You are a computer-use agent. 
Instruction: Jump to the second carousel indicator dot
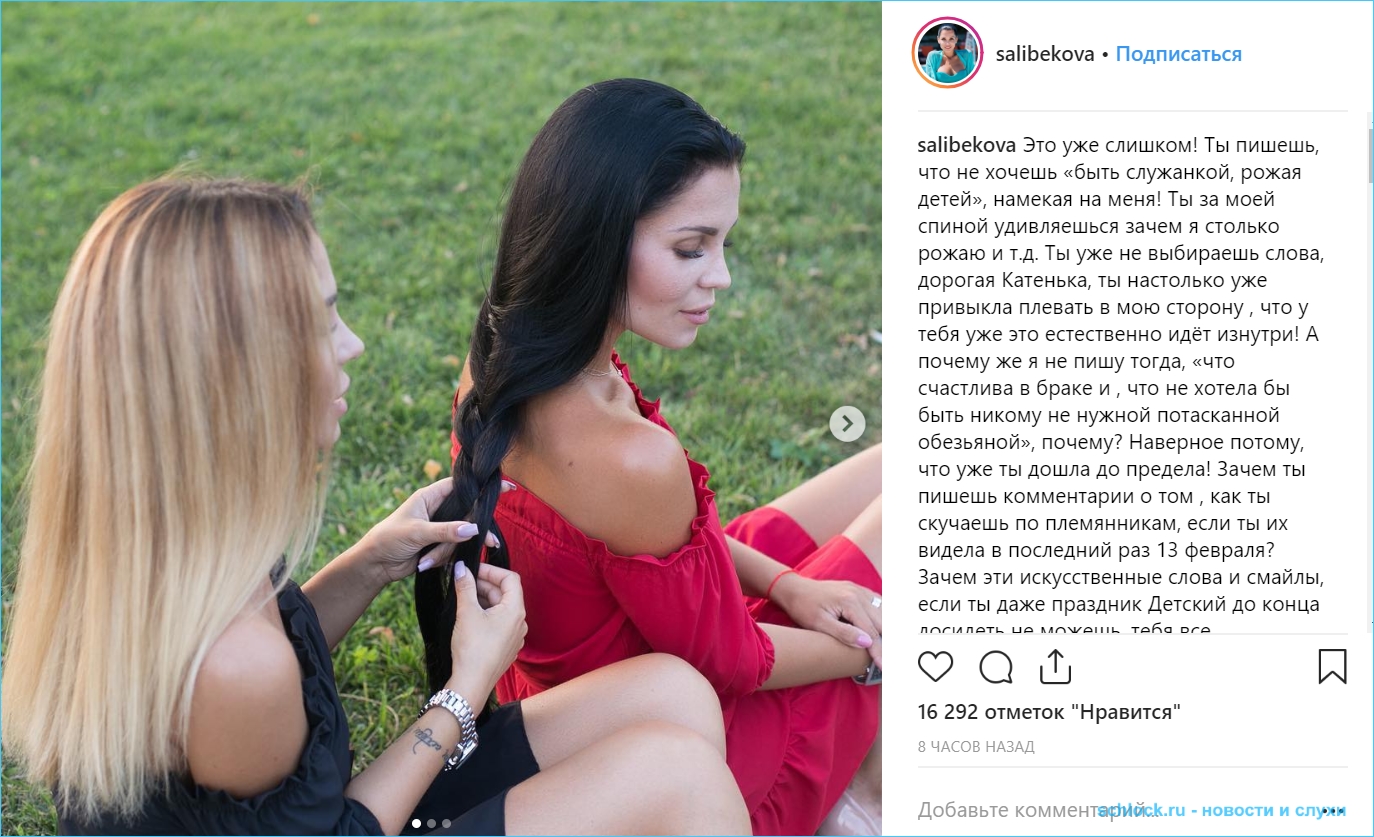click(x=431, y=824)
